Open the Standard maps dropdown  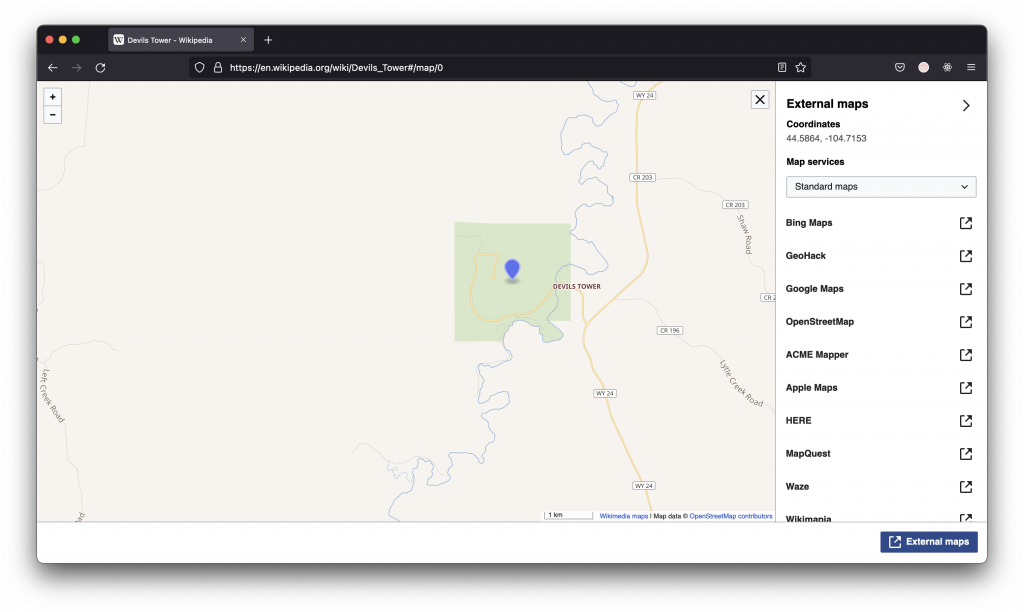880,187
